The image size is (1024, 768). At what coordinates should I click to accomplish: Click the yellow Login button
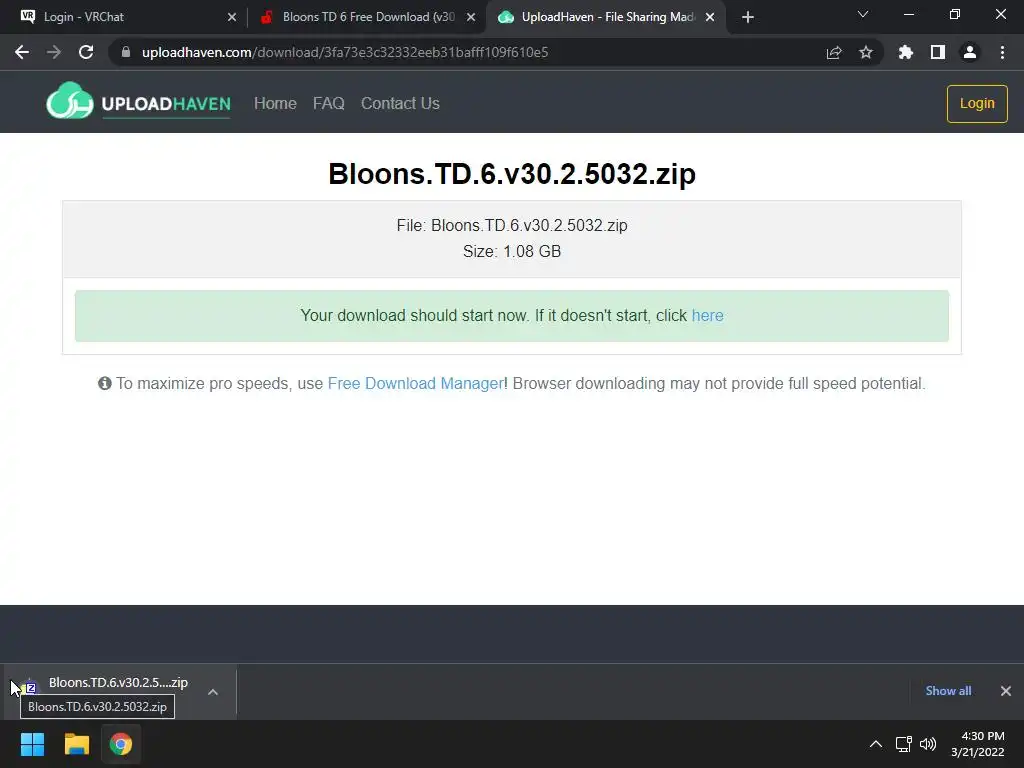coord(977,103)
